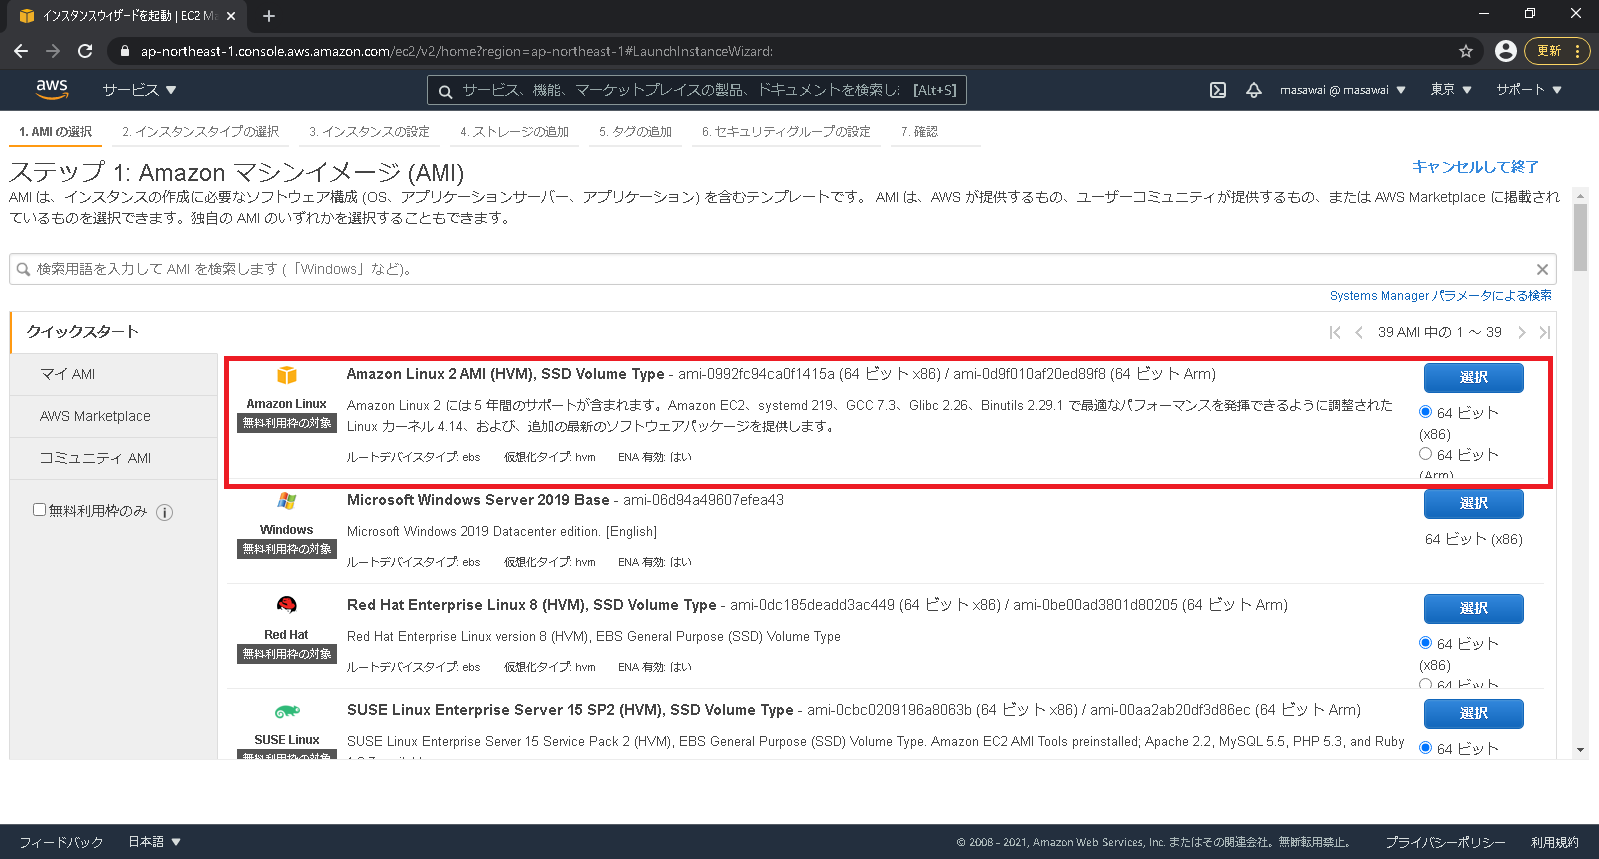Expand the サービス menu

click(139, 90)
